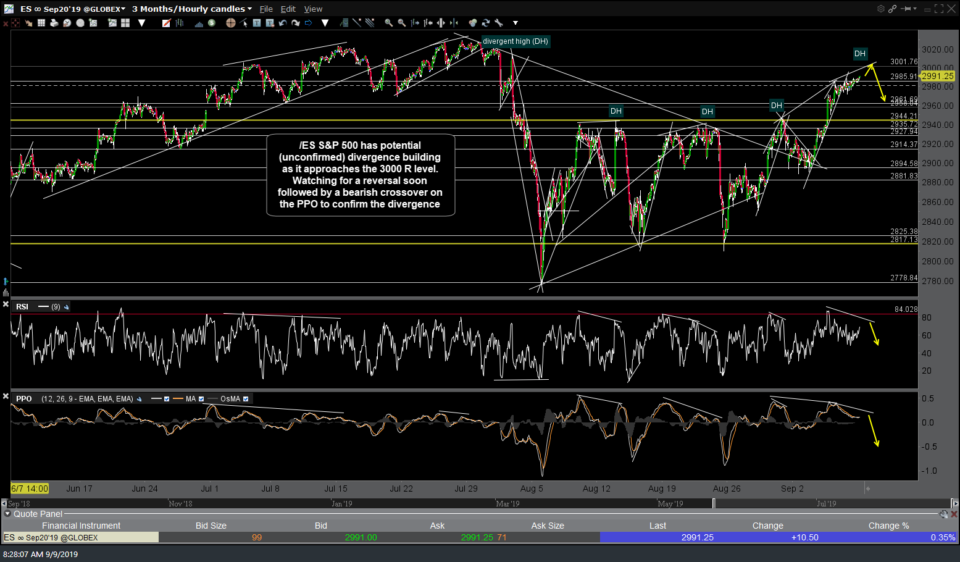Screen dimensions: 960x562
Task: Open the File menu
Action: point(266,9)
